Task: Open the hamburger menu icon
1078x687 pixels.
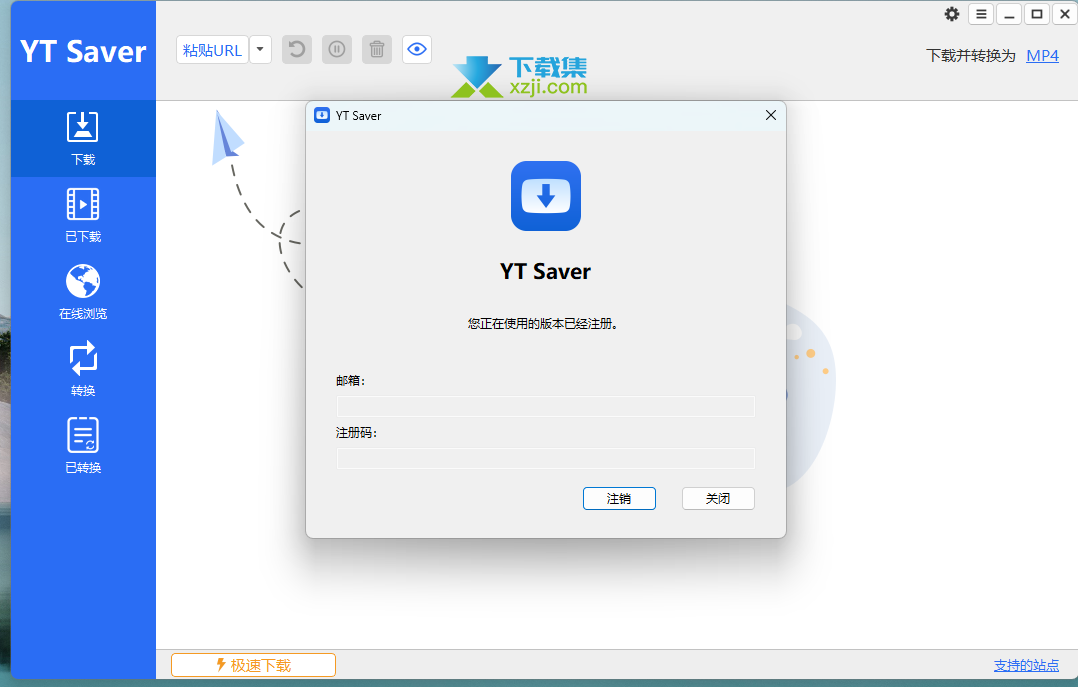Action: point(981,14)
